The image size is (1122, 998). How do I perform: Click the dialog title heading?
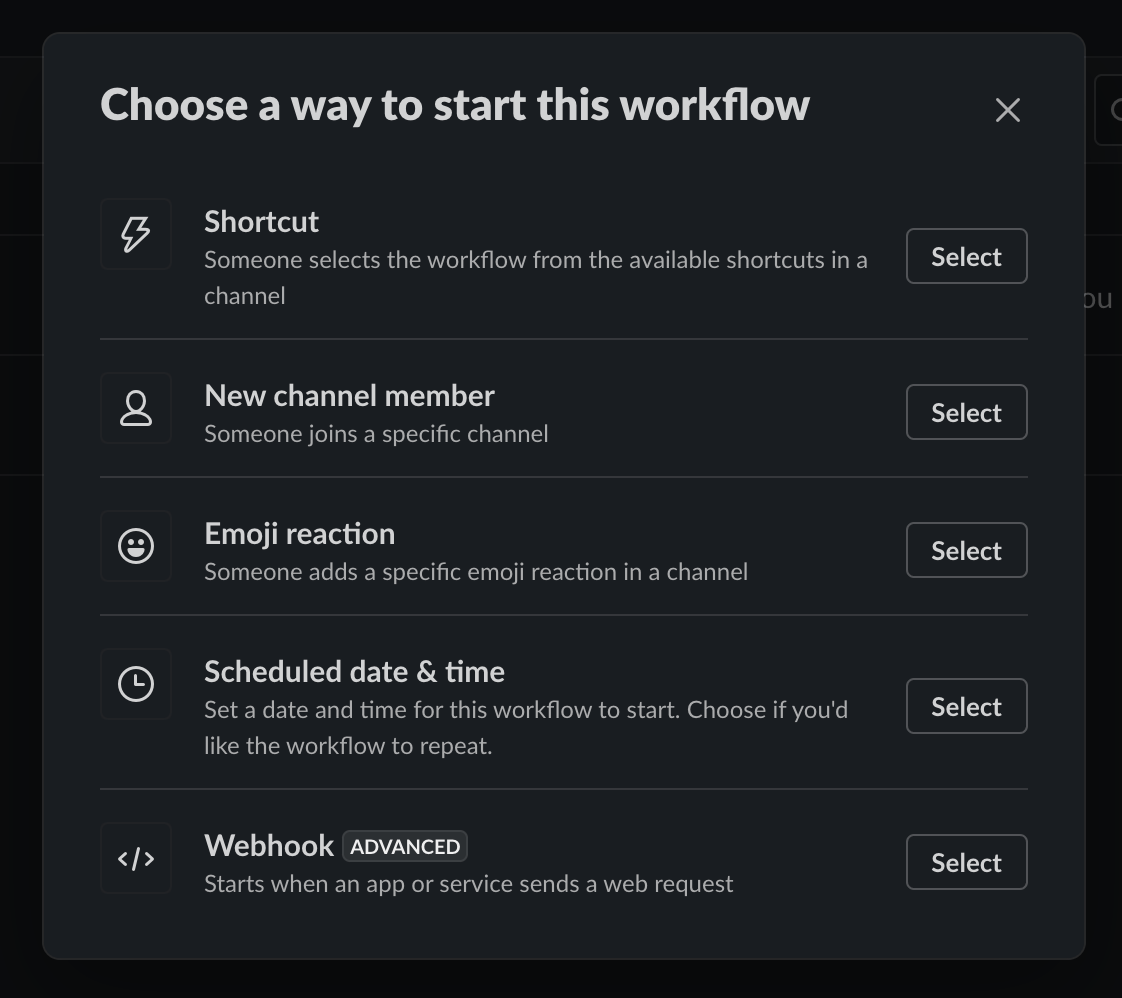(x=455, y=105)
